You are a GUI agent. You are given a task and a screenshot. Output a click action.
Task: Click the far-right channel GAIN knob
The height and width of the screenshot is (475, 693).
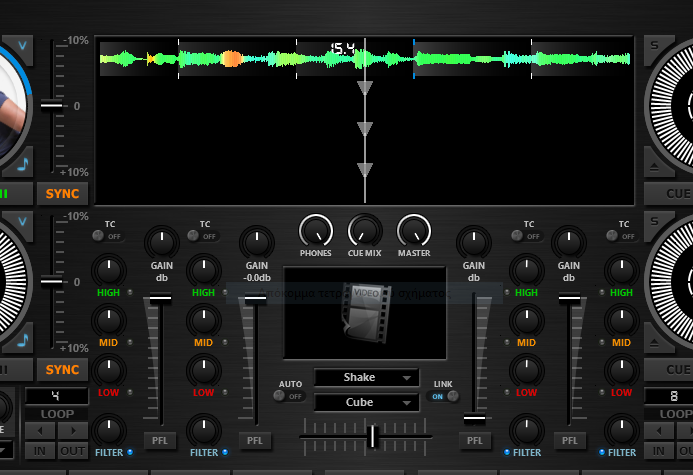coord(569,243)
